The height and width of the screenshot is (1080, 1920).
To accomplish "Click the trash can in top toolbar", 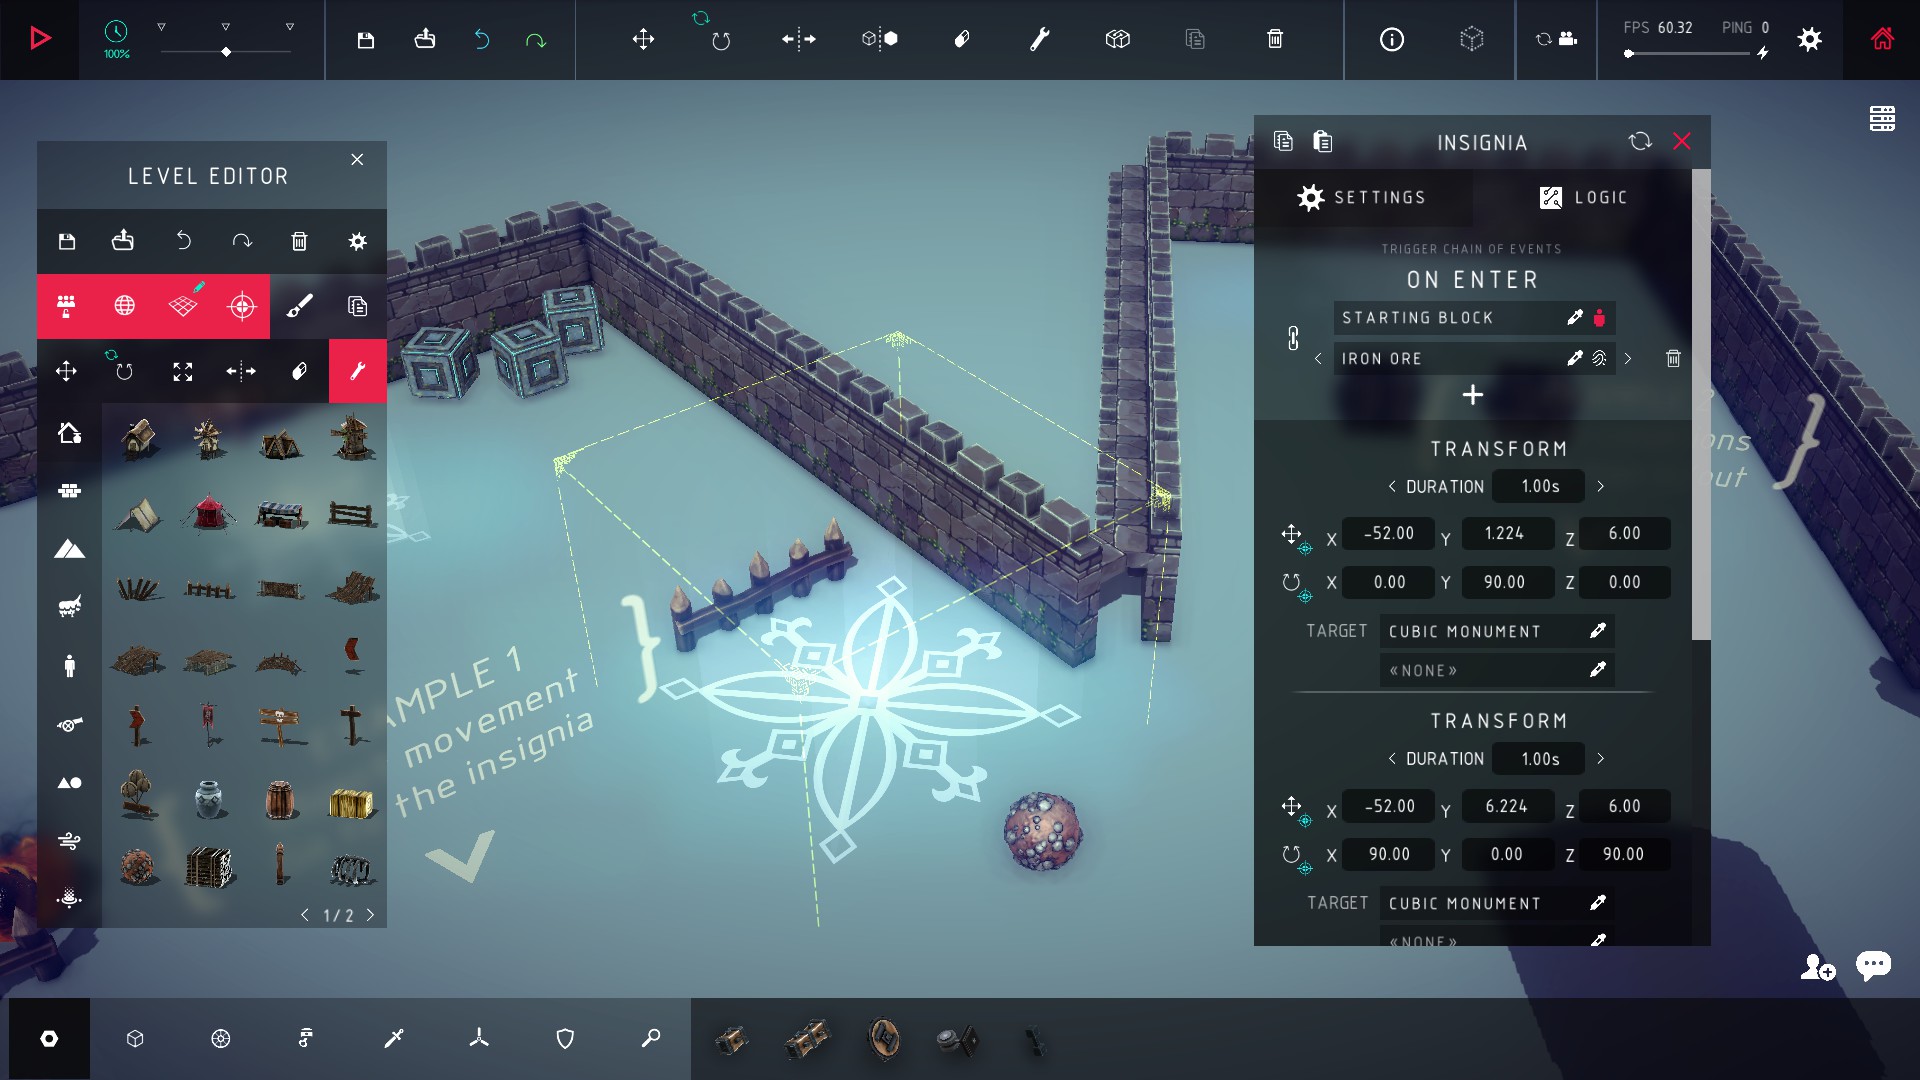I will (1275, 39).
